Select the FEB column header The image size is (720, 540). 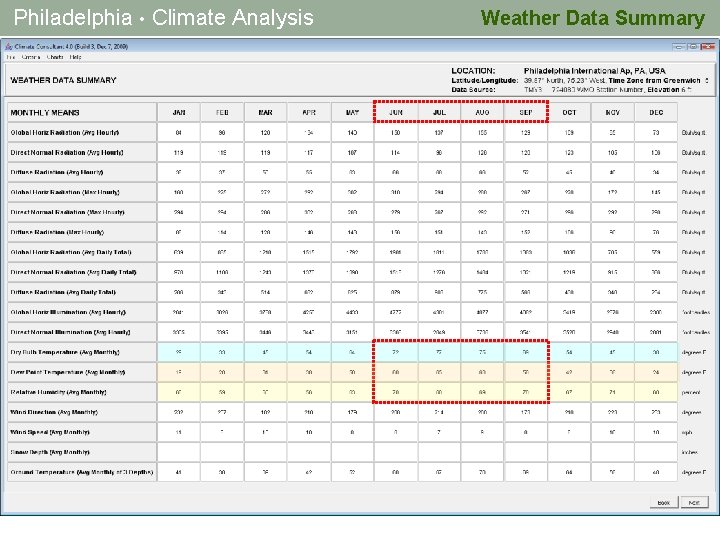(x=222, y=112)
